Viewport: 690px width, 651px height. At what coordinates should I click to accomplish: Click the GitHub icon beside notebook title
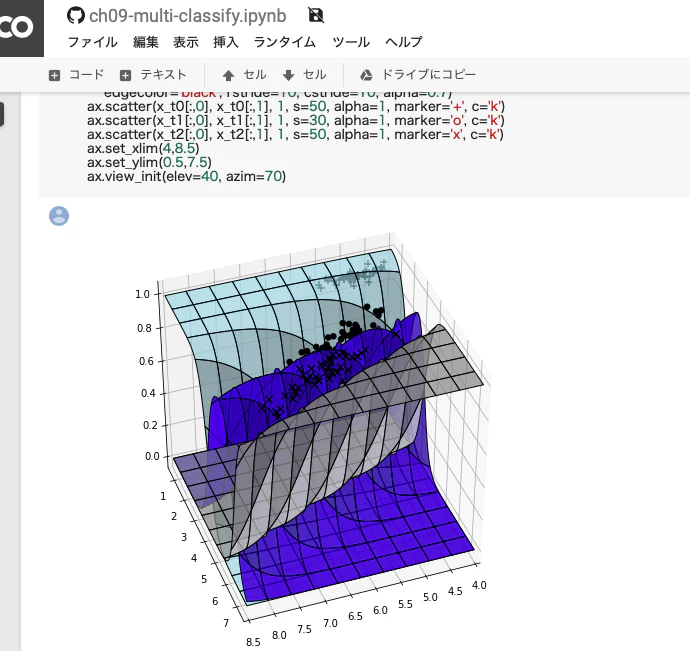[x=76, y=16]
